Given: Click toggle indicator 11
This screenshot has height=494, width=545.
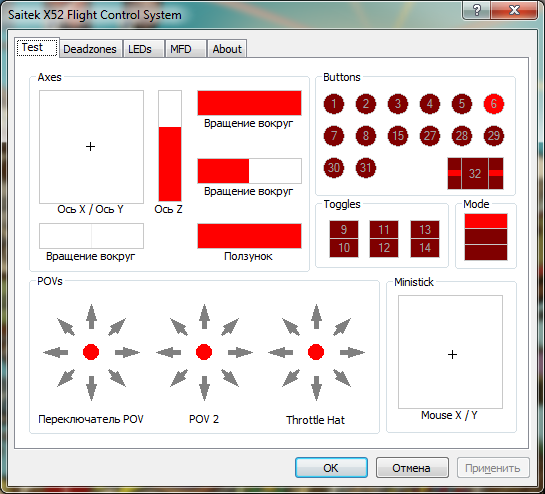Looking at the screenshot, I should click(x=384, y=229).
